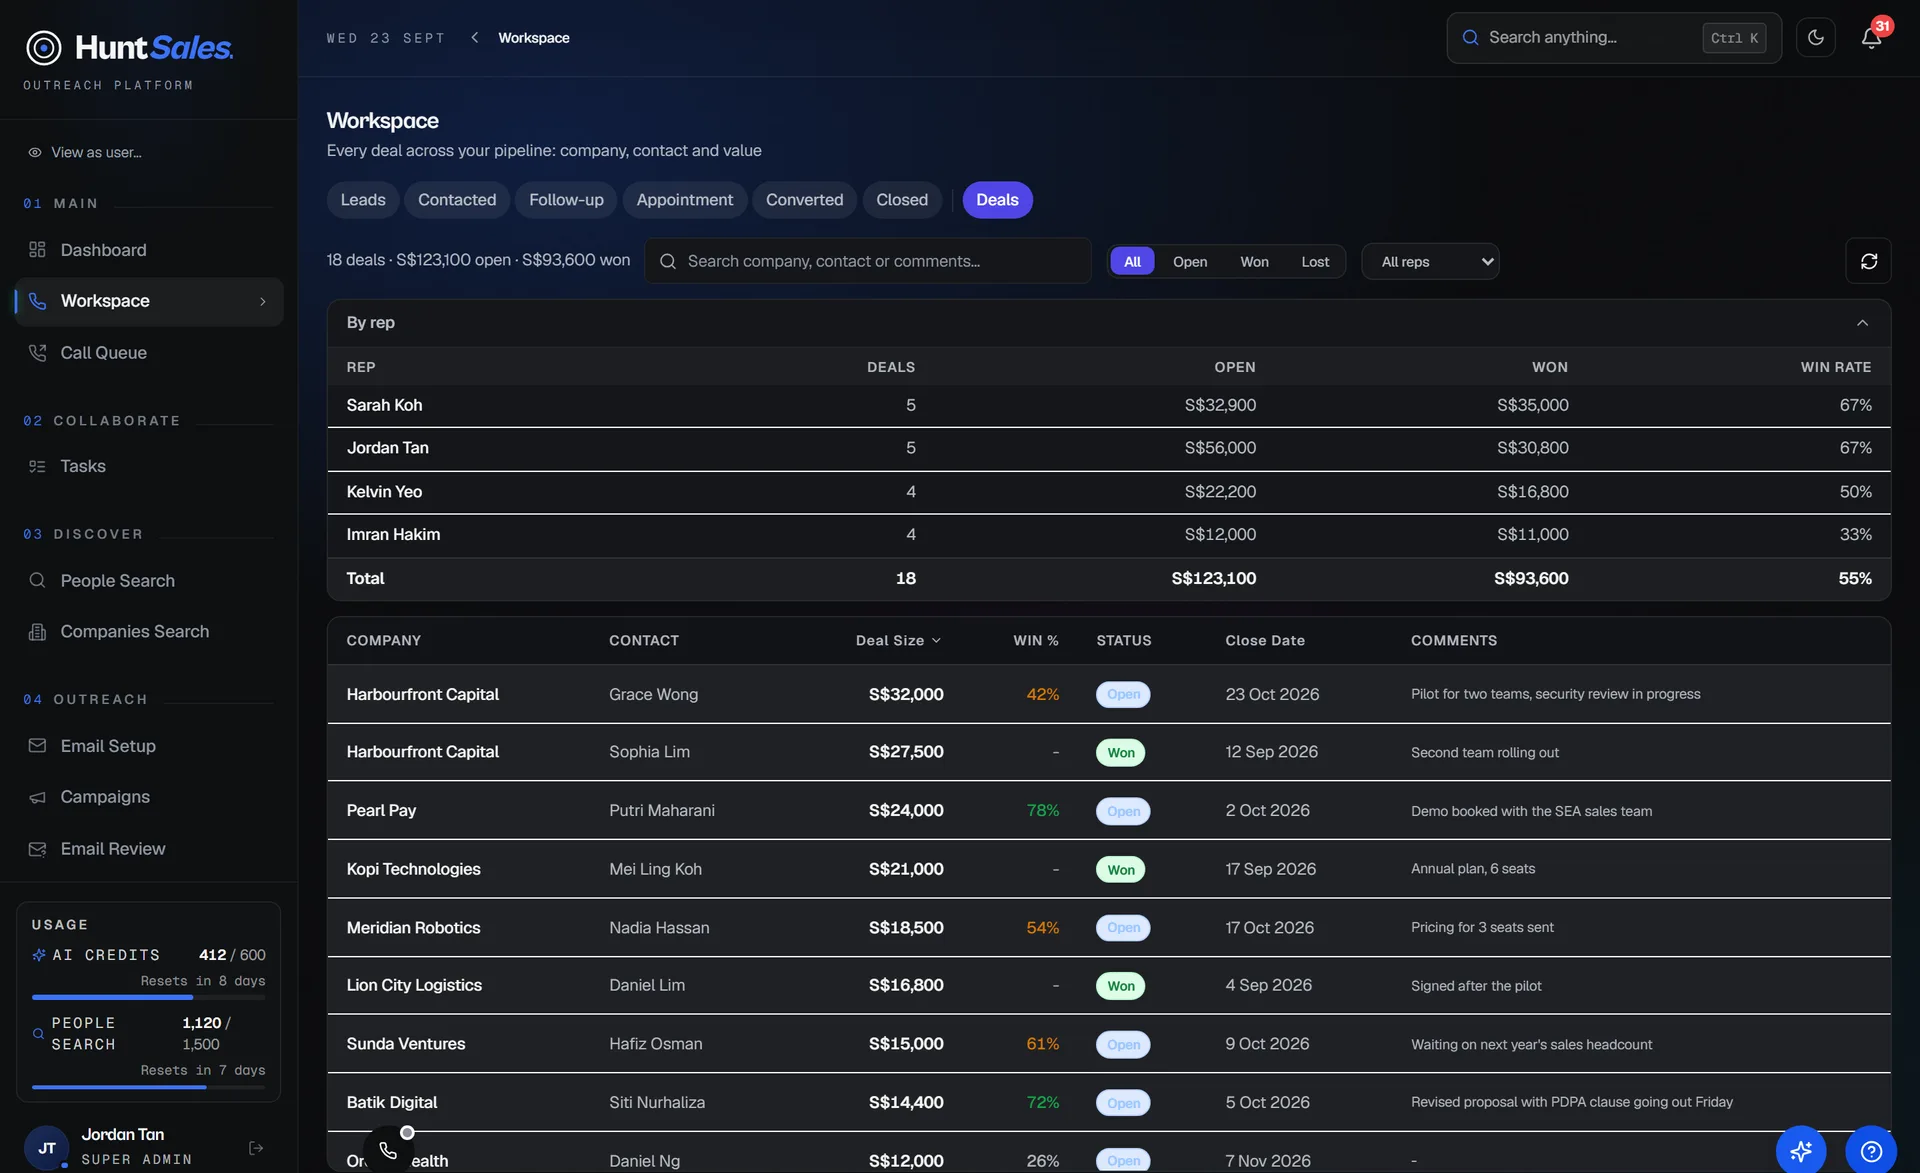Switch to the Follow-up tab
Screen dimensions: 1920x1173
click(566, 200)
